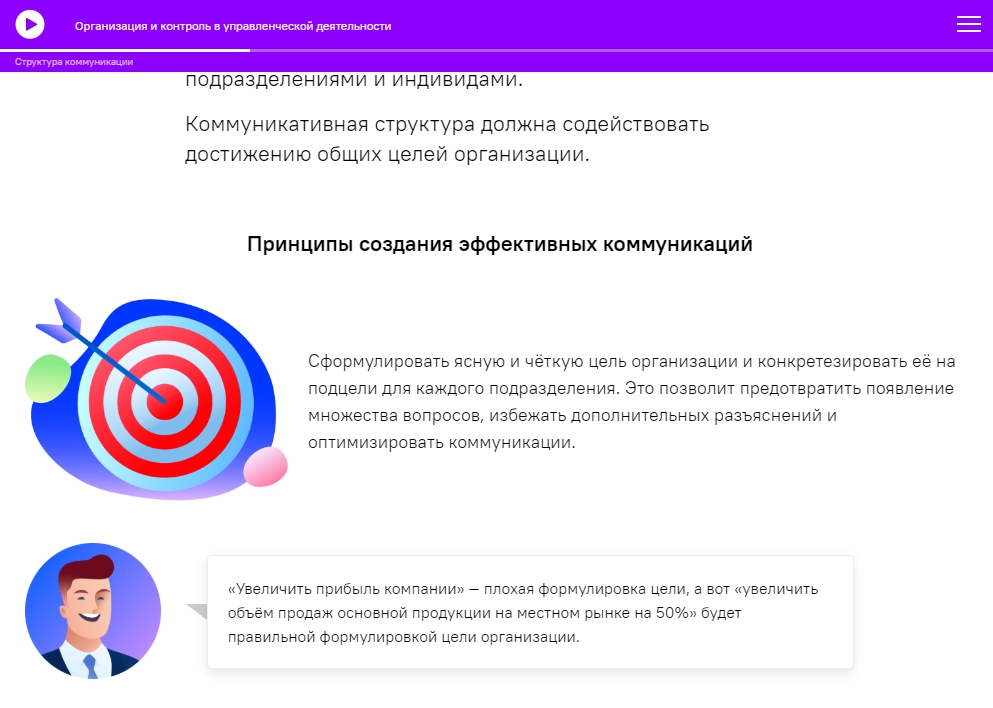This screenshot has width=993, height=708.
Task: Click the course title «Организация и контроль в управленческой деятельности»
Action: (233, 26)
